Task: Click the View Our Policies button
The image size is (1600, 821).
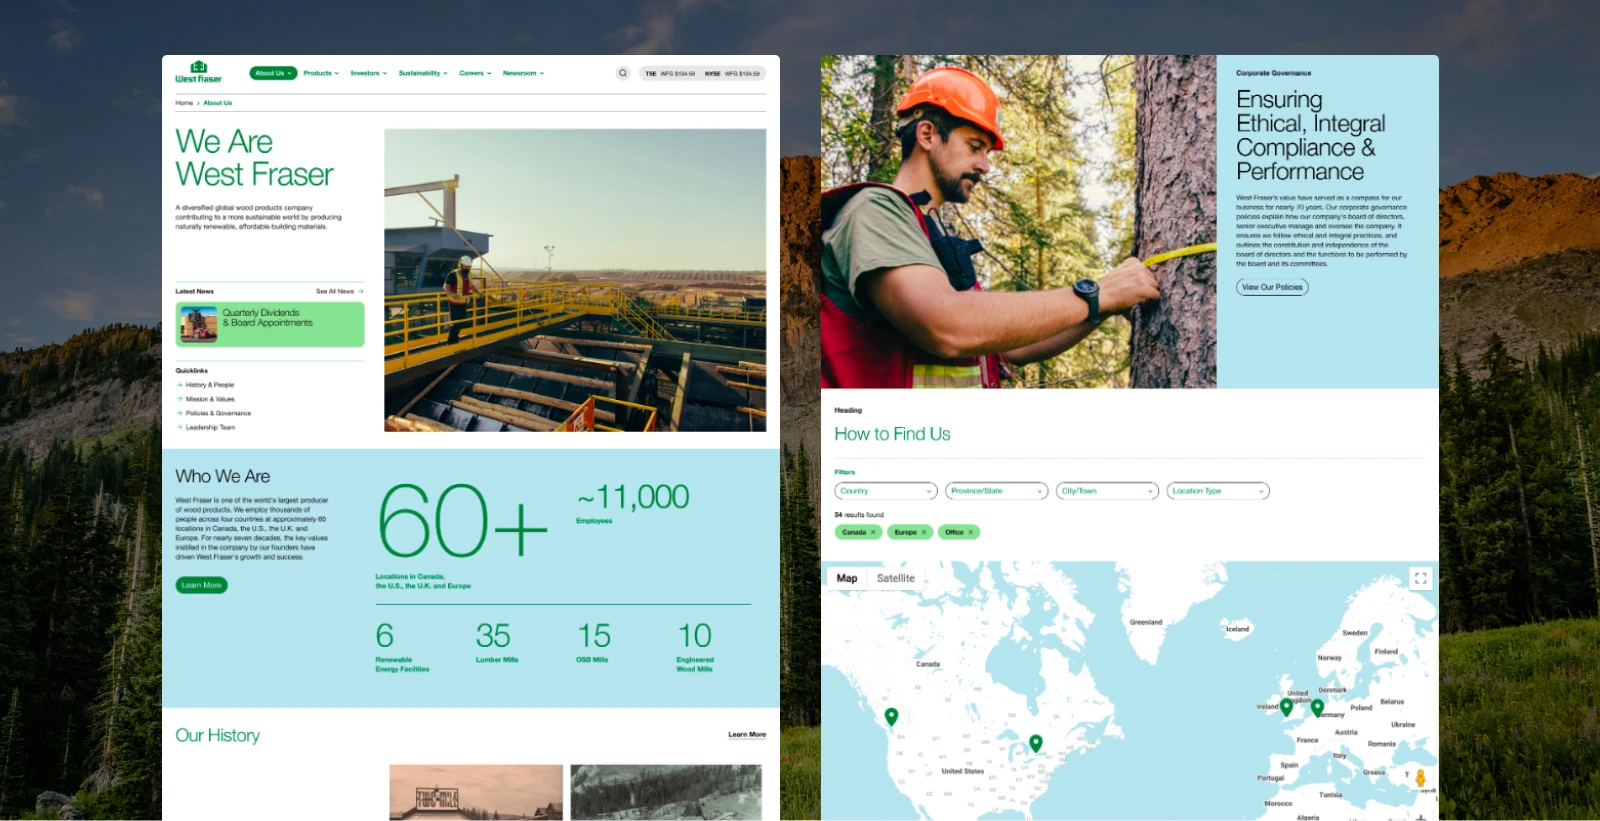Action: click(1272, 287)
